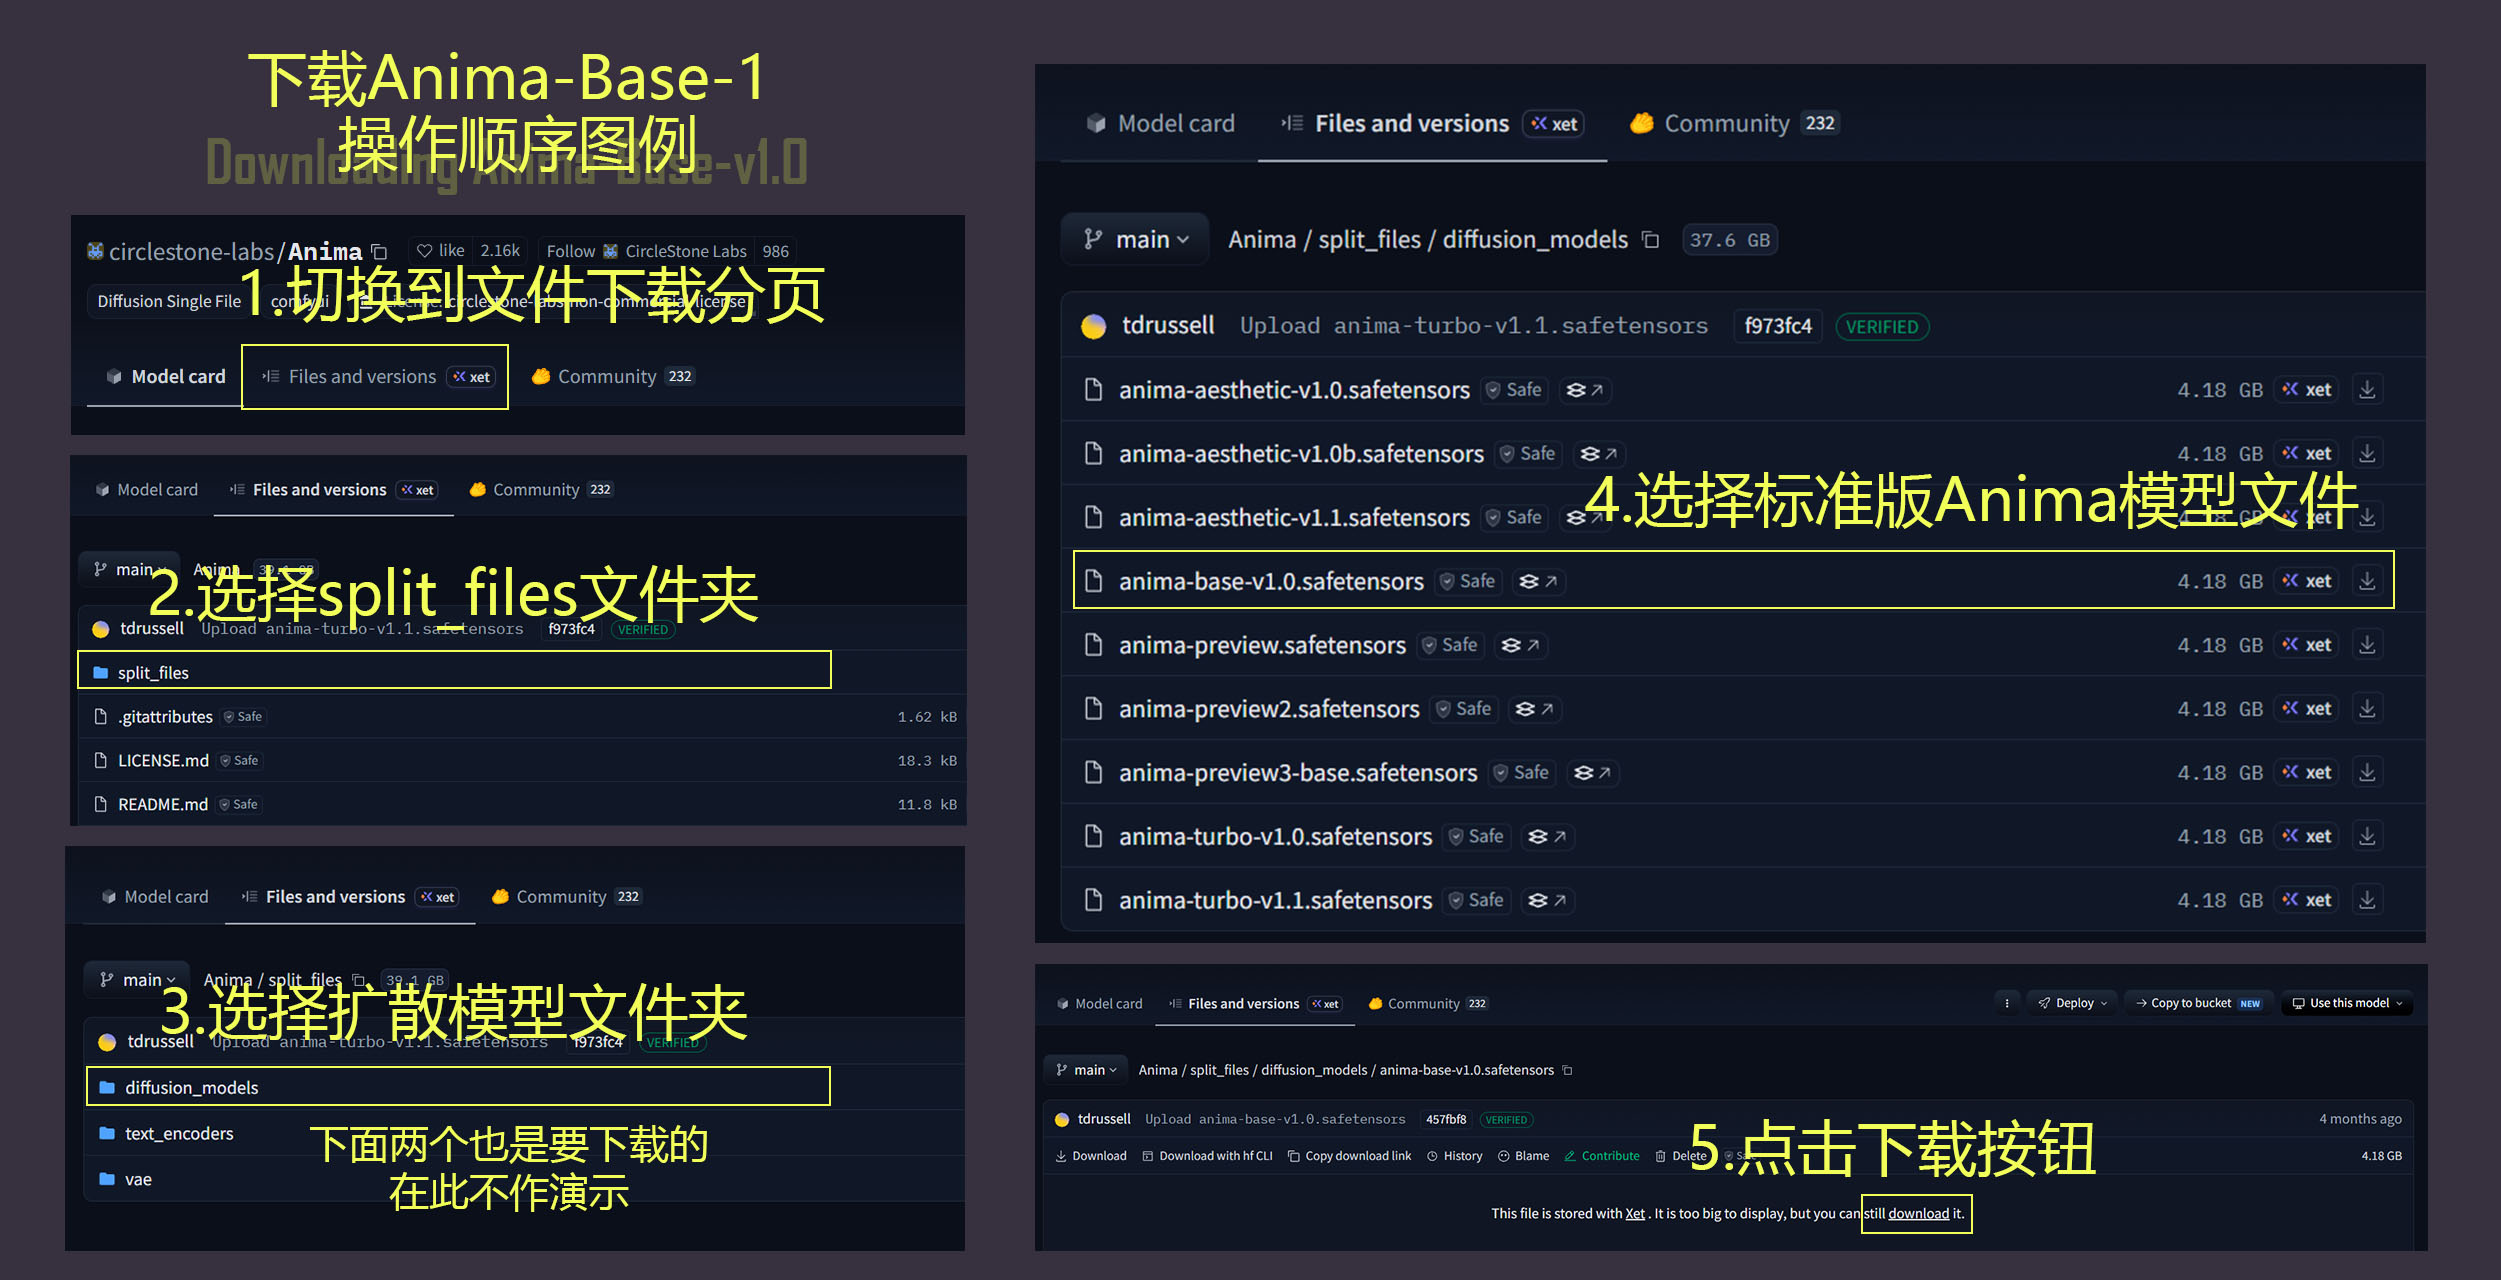Open History for anima-base-v1.0.safetensors

[1455, 1156]
